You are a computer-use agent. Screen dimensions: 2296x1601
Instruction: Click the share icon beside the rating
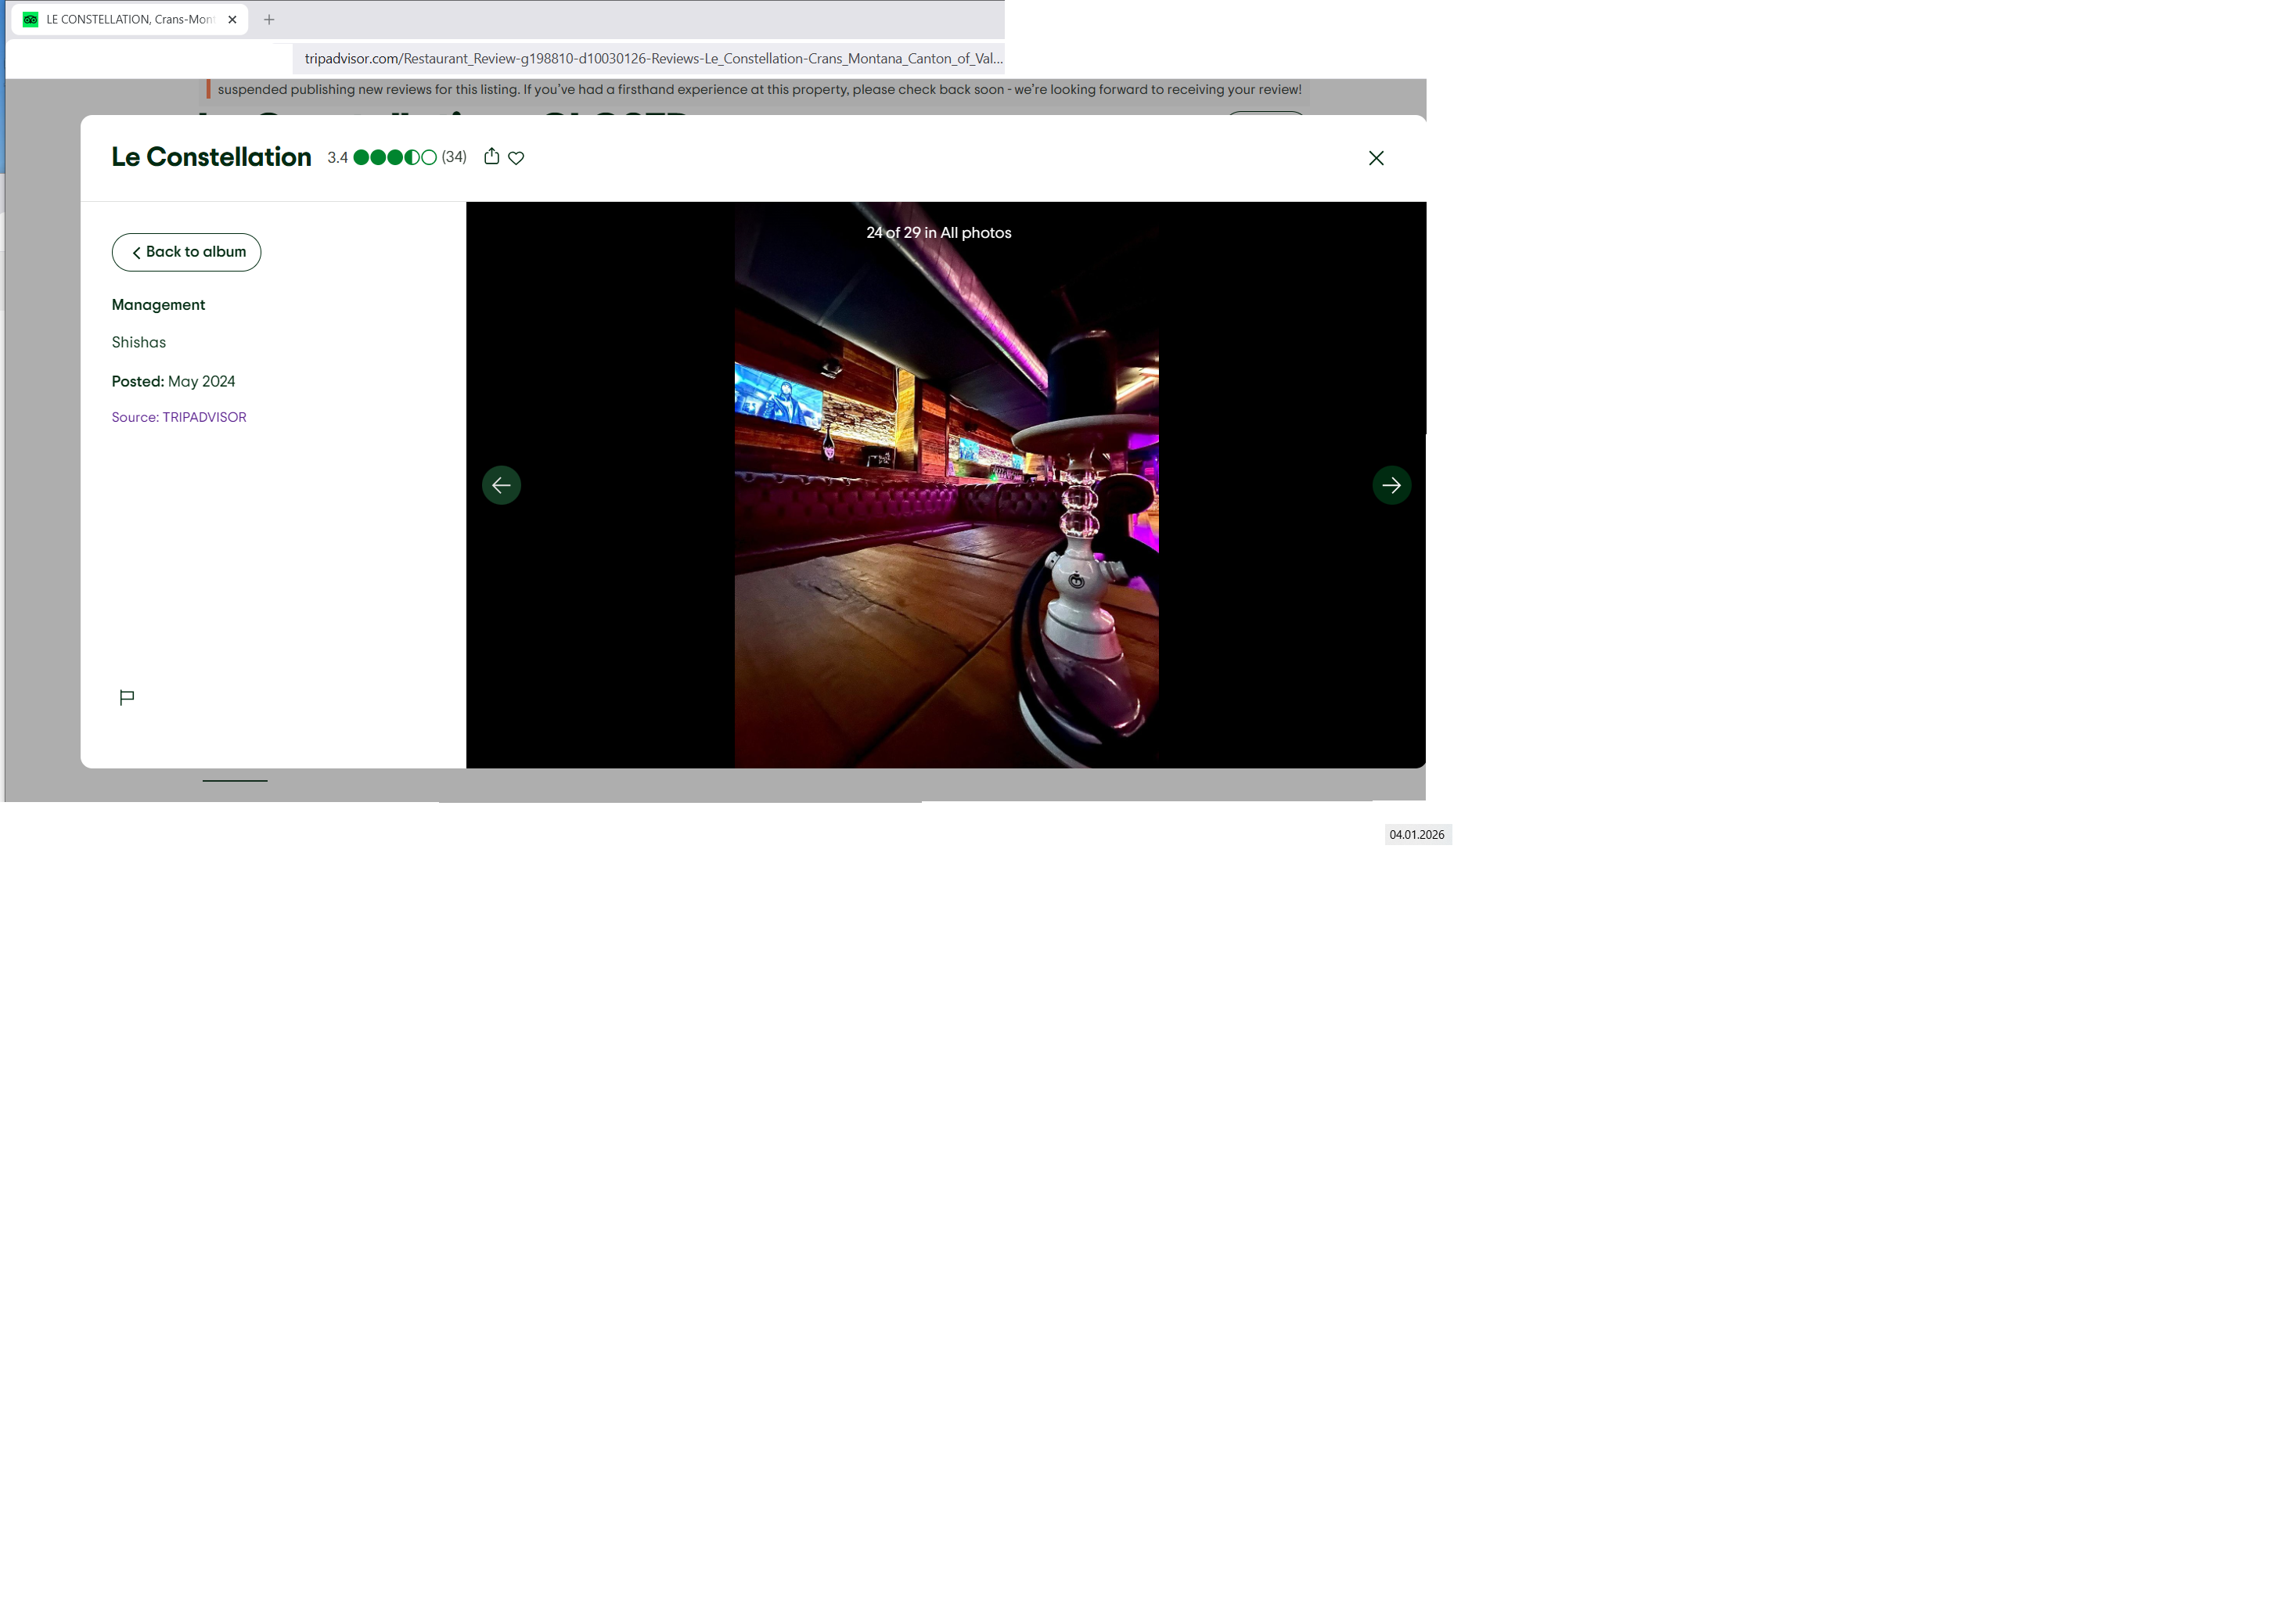pos(491,156)
